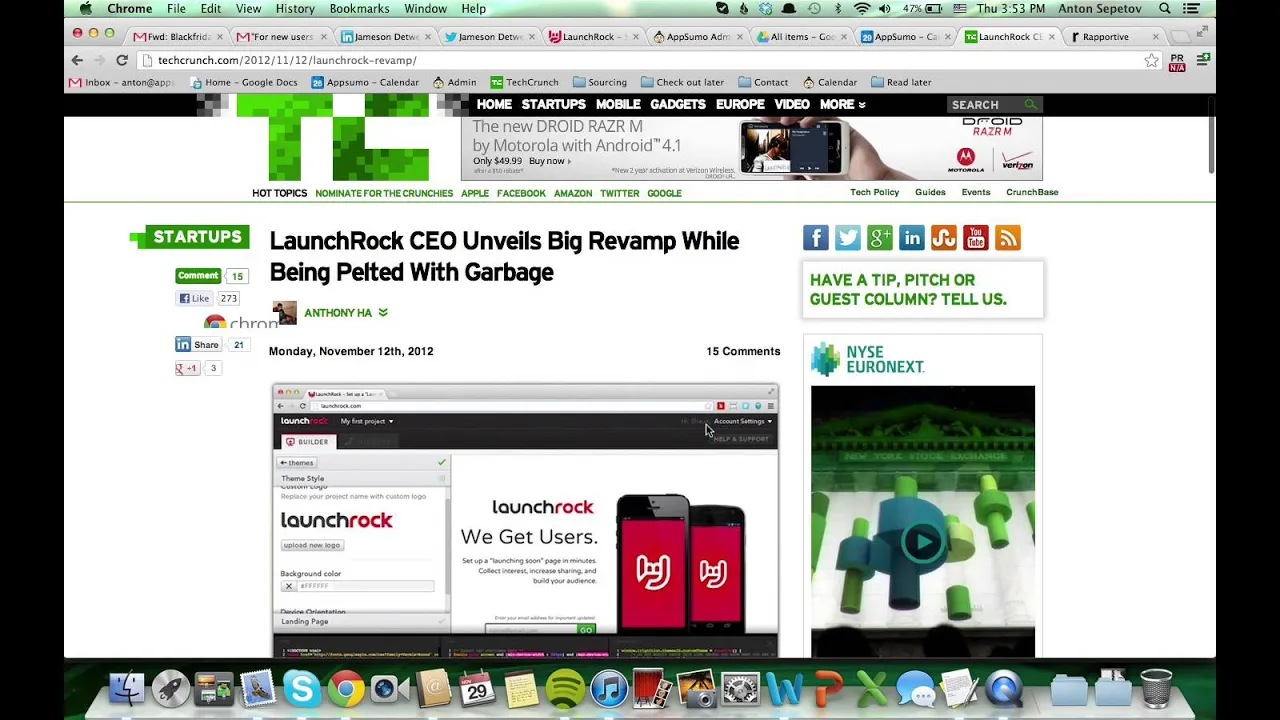The height and width of the screenshot is (720, 1280).
Task: Open the Window menu
Action: point(425,9)
